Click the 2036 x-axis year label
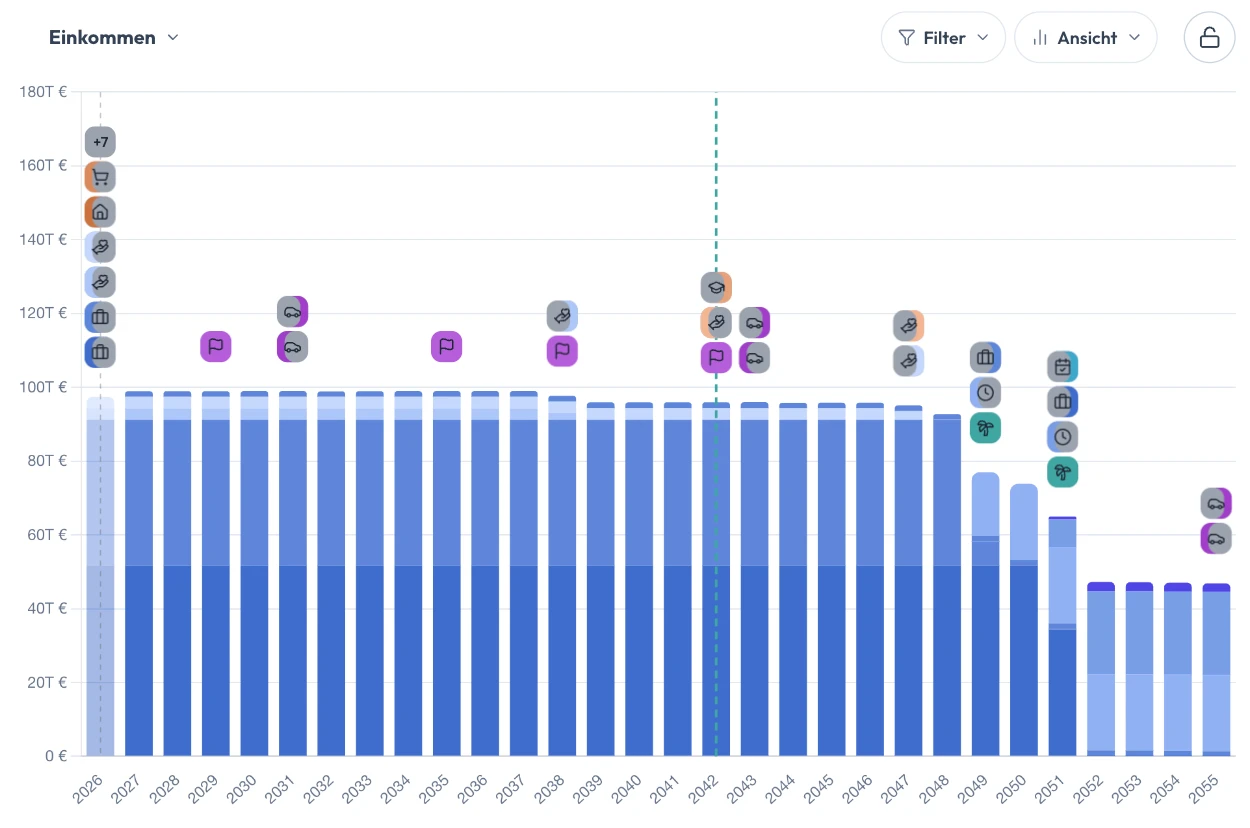 click(x=475, y=787)
